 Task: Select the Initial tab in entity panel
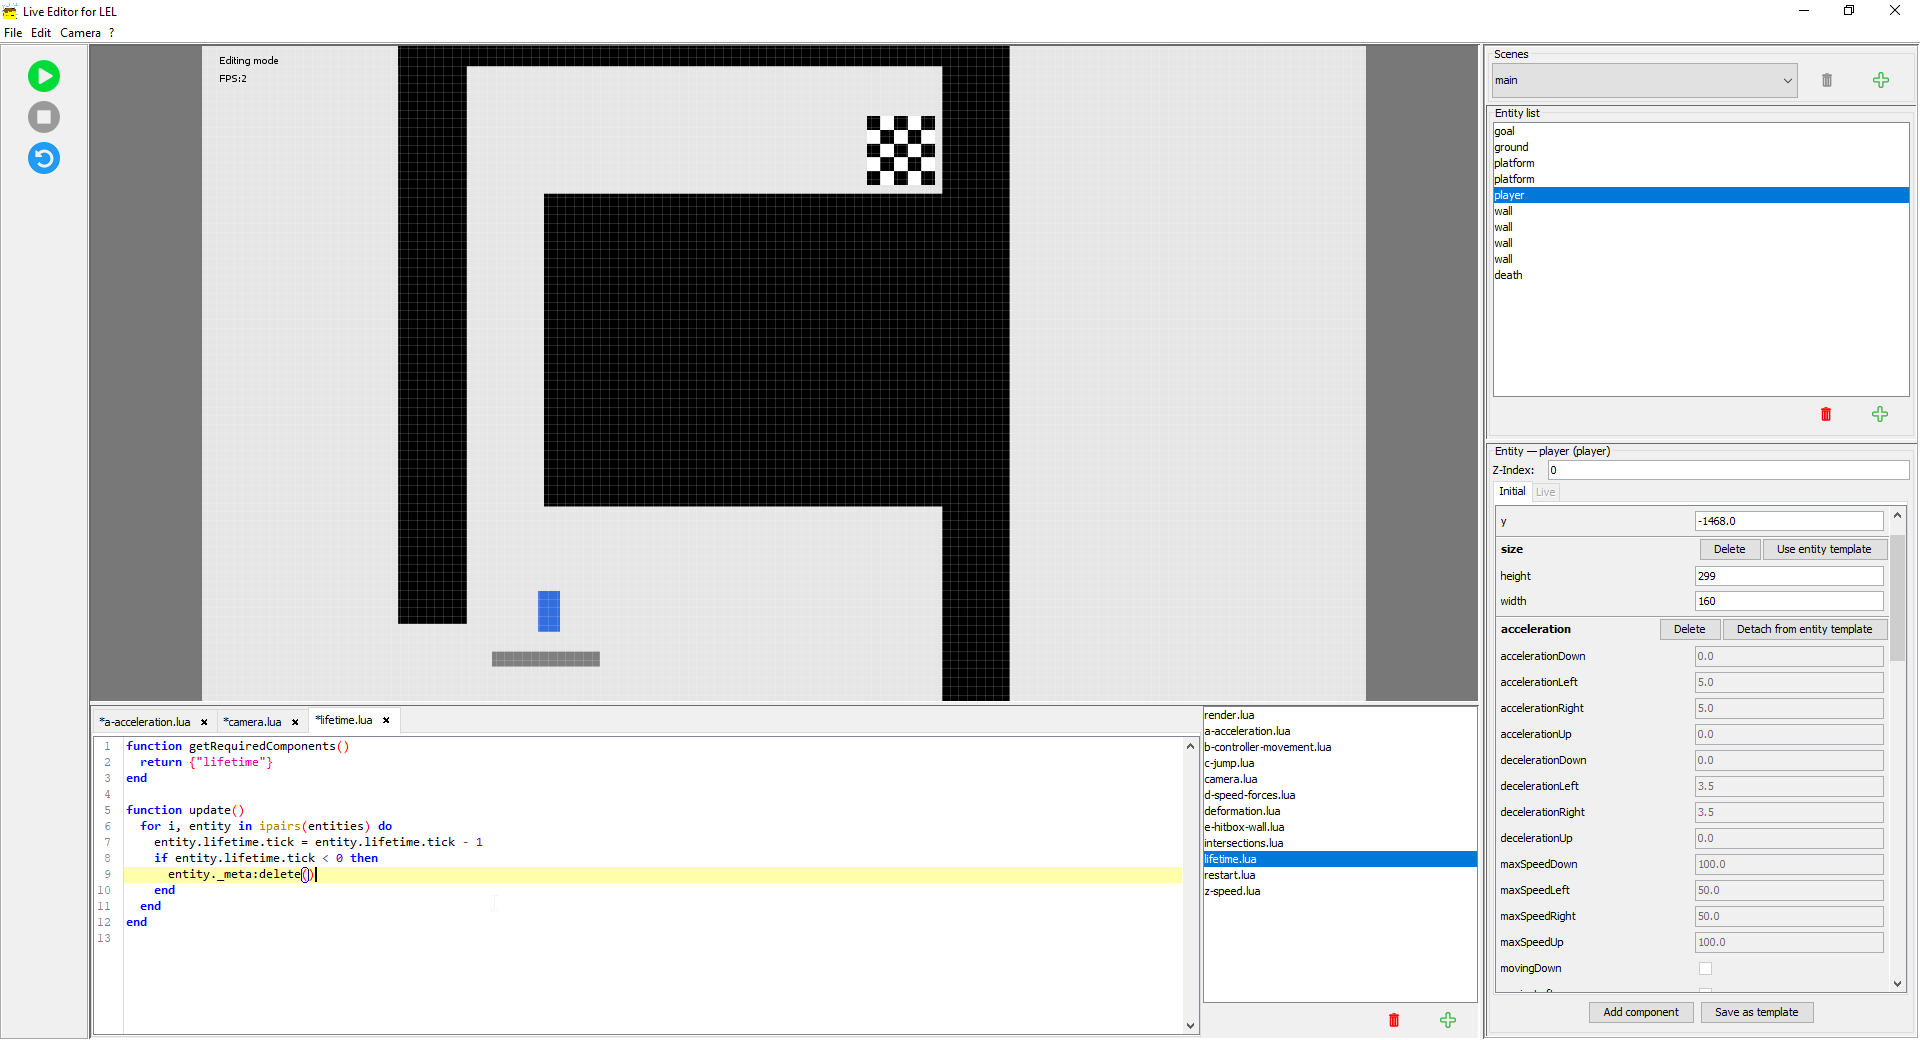[x=1511, y=491]
